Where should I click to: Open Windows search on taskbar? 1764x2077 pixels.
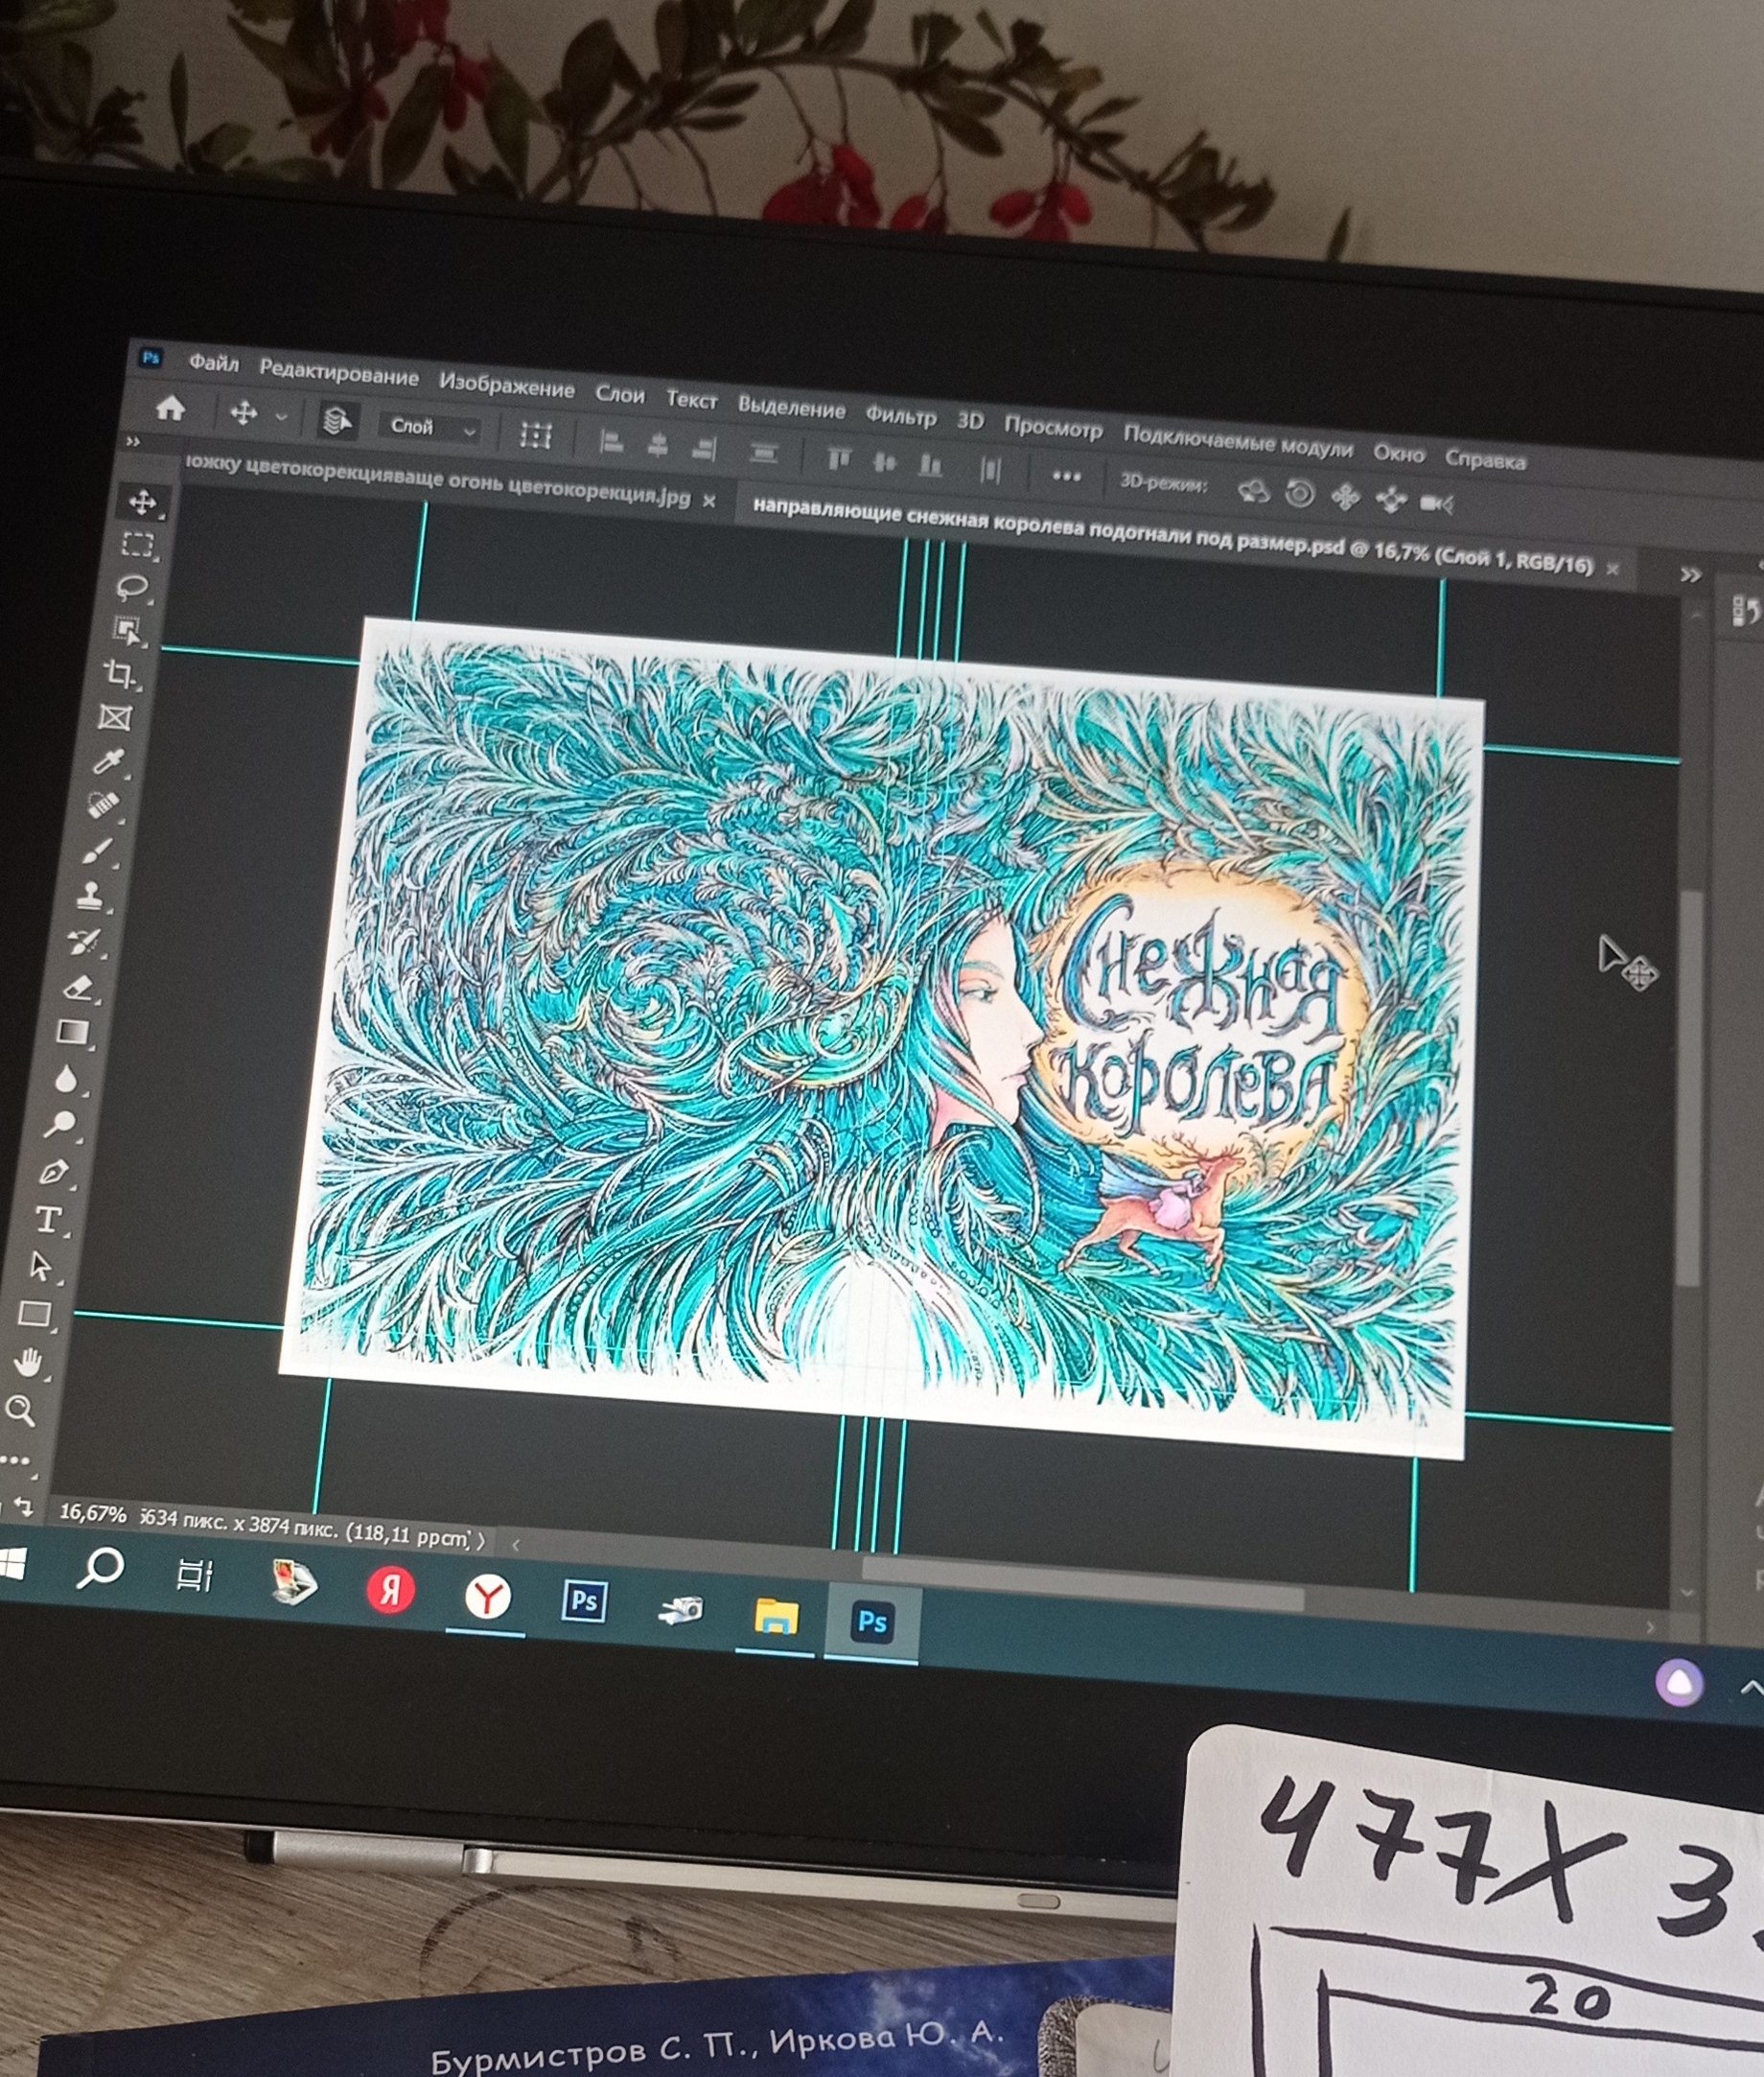coord(99,1568)
